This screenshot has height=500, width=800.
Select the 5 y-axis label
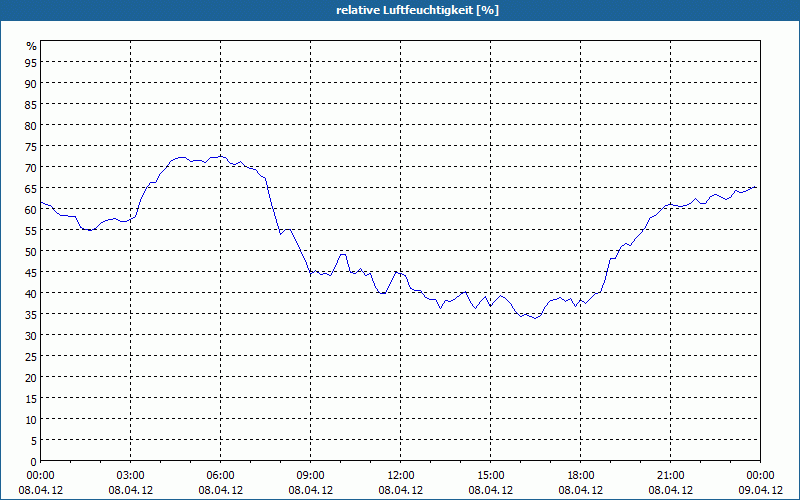34,441
